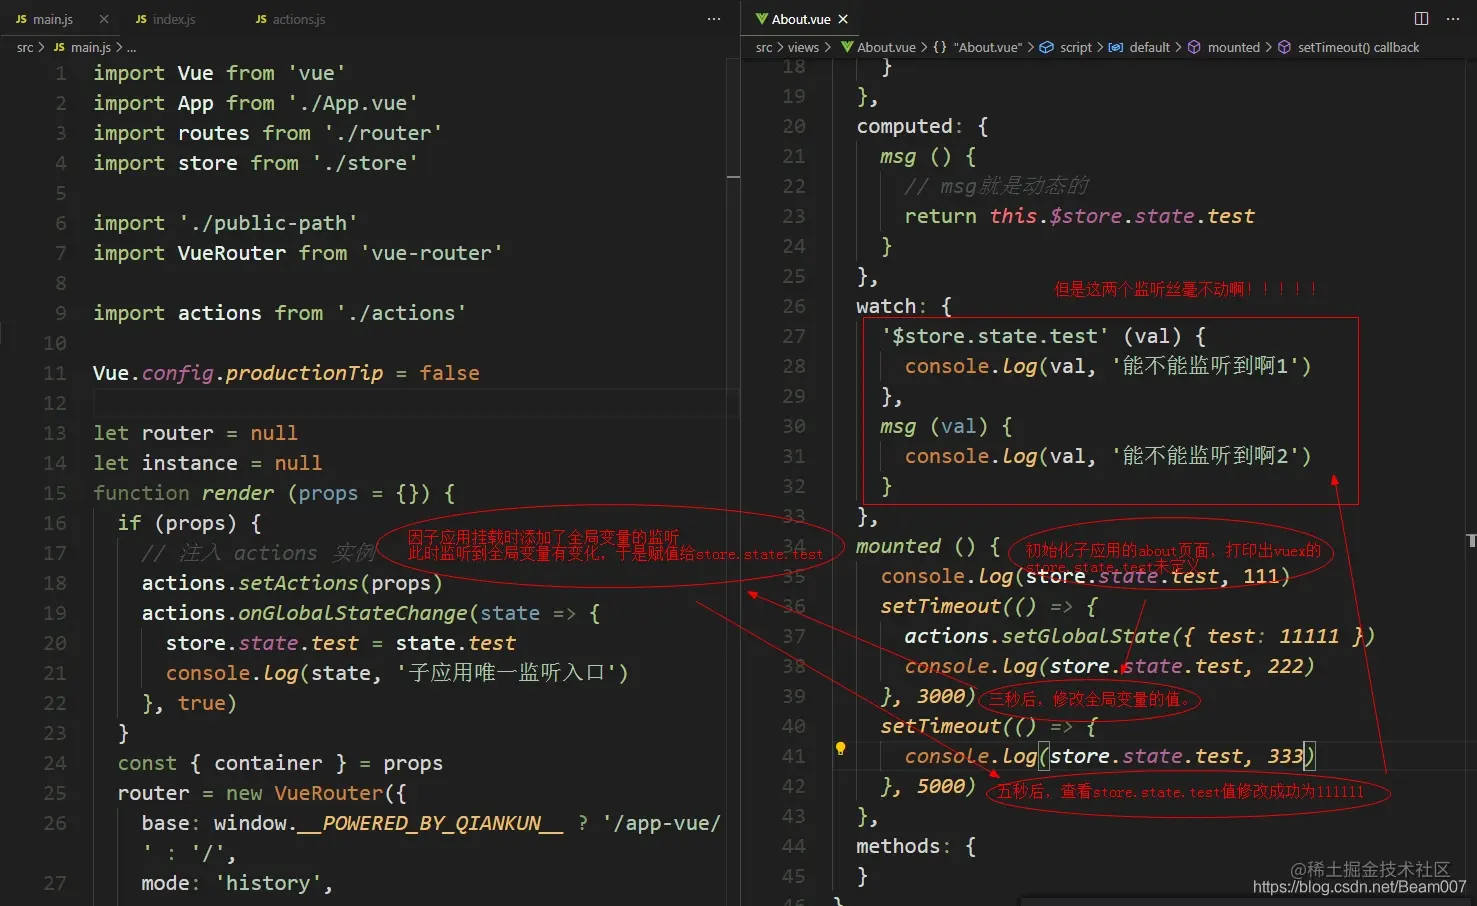Screen dimensions: 1477x906
Task: Click 'setGlobalState' in About.vue
Action: click(x=1085, y=636)
